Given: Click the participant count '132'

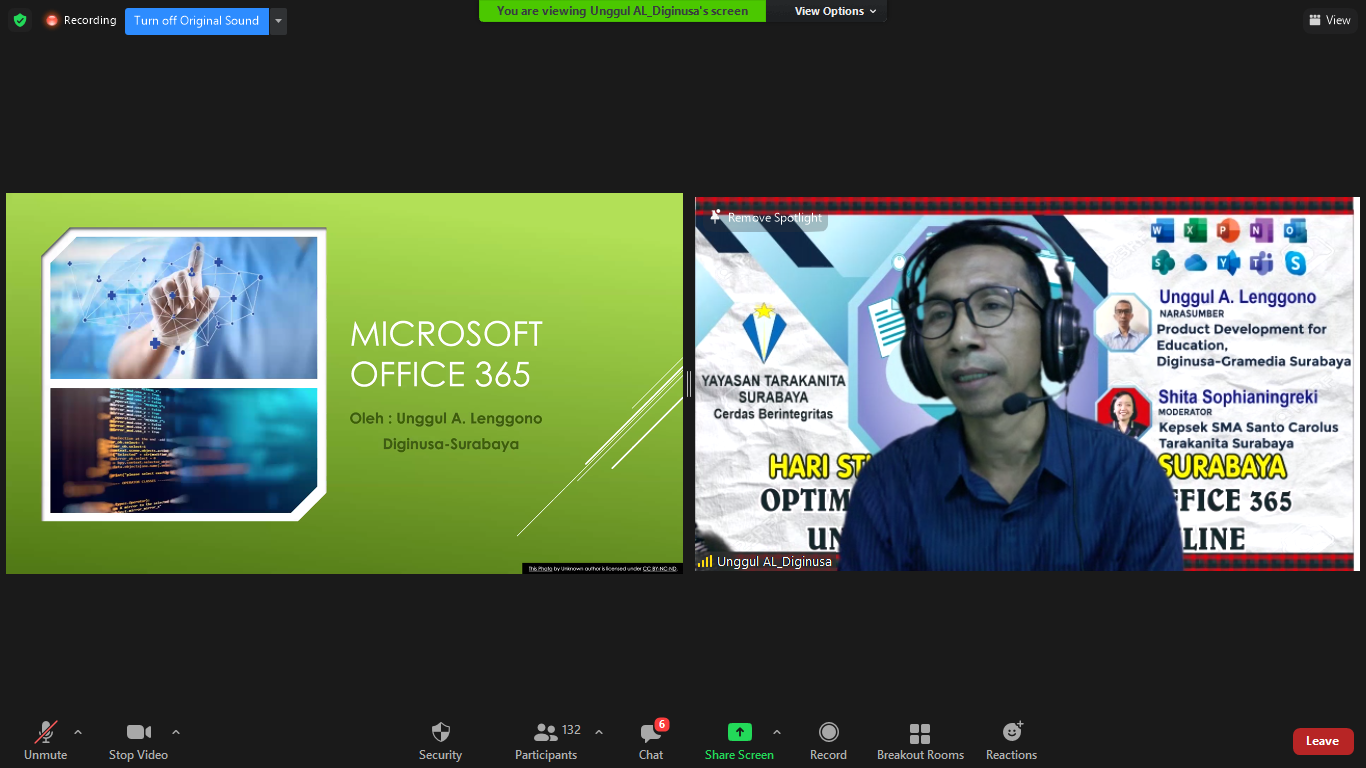Looking at the screenshot, I should pos(572,730).
